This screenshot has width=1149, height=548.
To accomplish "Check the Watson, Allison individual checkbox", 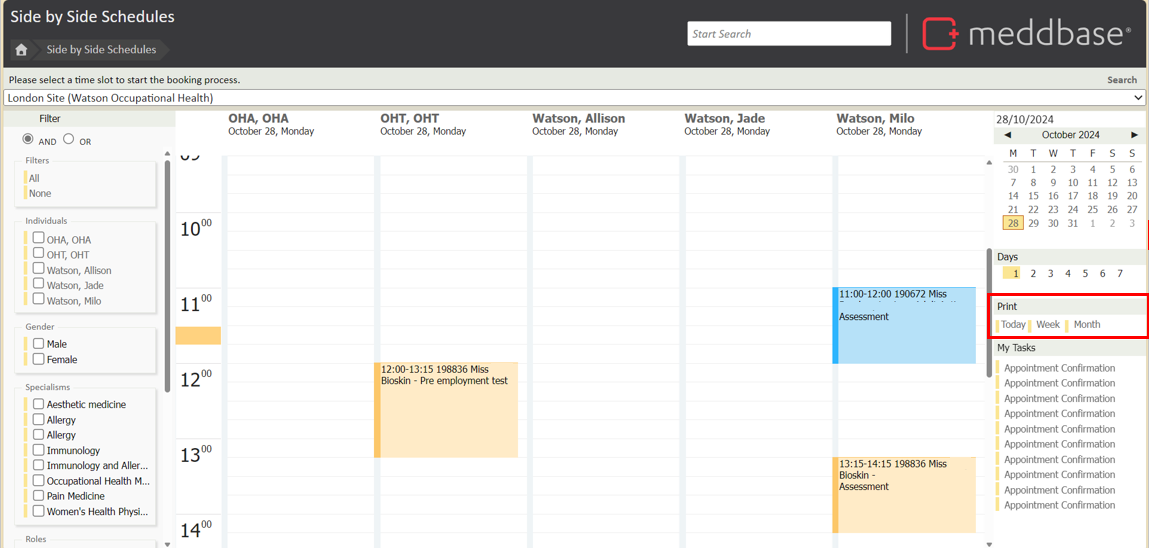I will point(38,269).
